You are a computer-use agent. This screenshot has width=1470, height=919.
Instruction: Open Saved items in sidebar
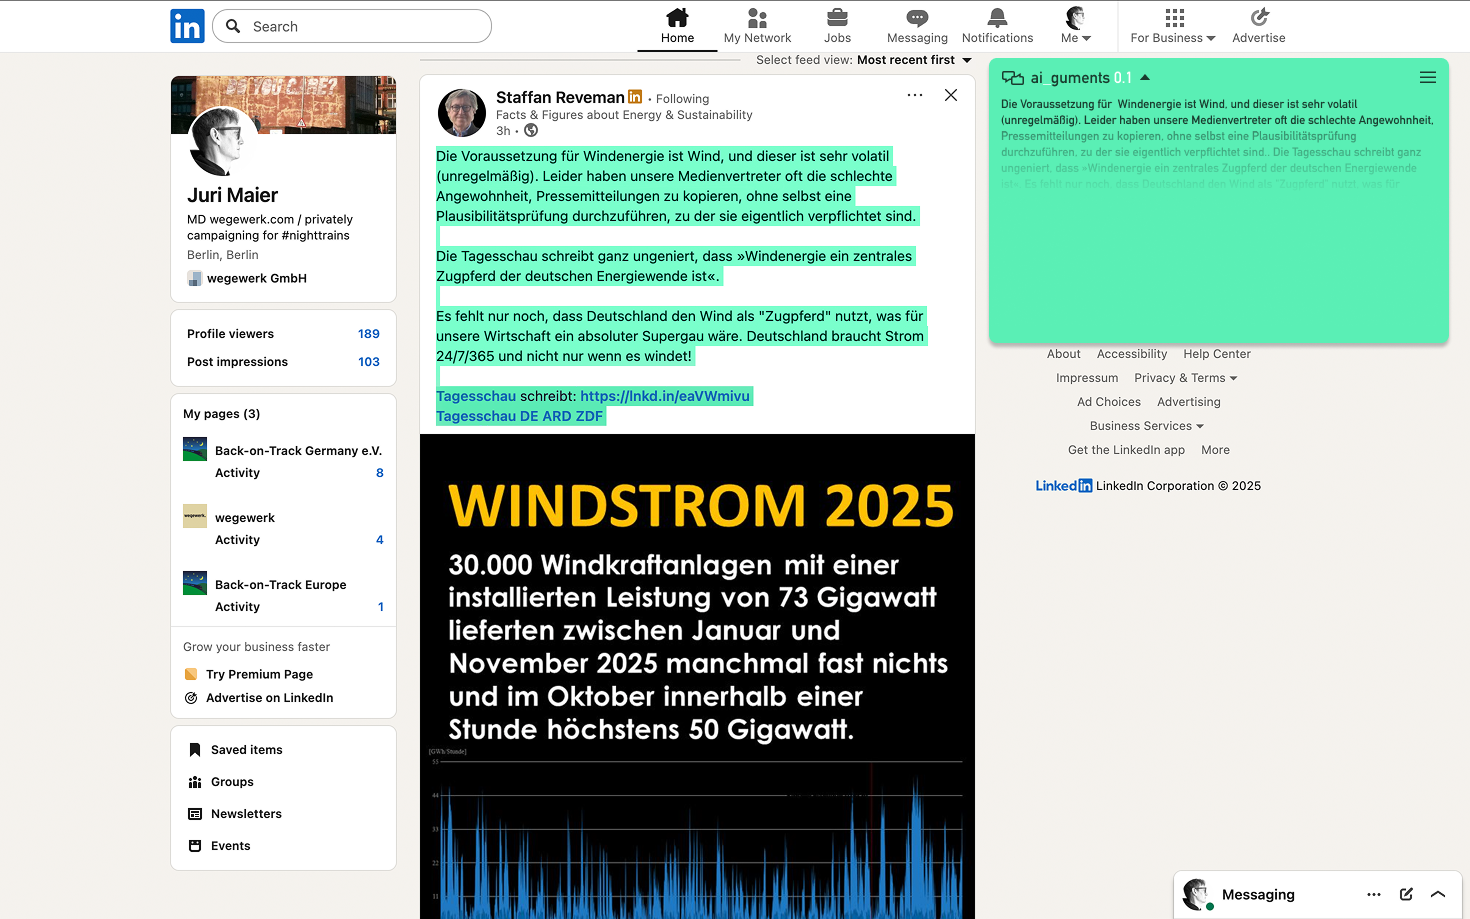pyautogui.click(x=246, y=750)
